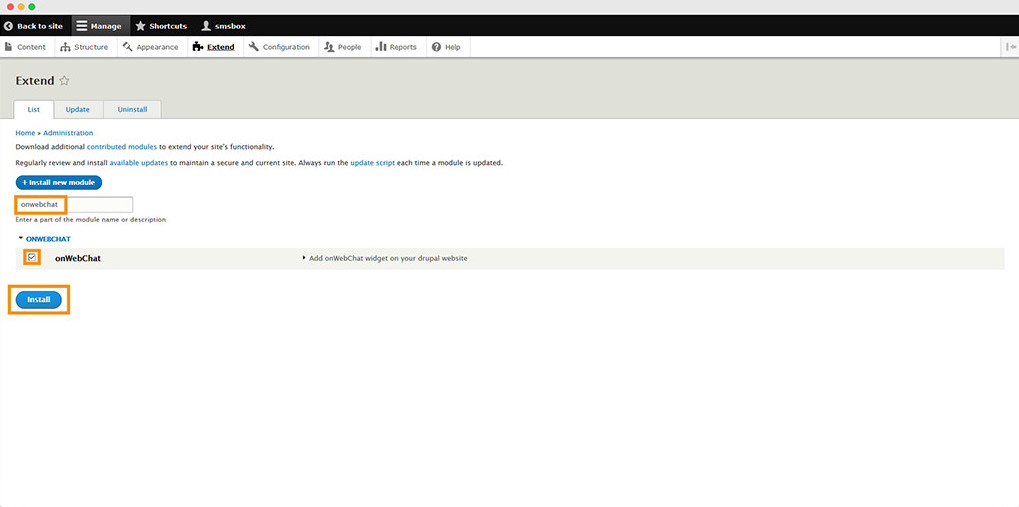The width and height of the screenshot is (1019, 507).
Task: Click the Appearance paintbrush icon
Action: [x=127, y=47]
